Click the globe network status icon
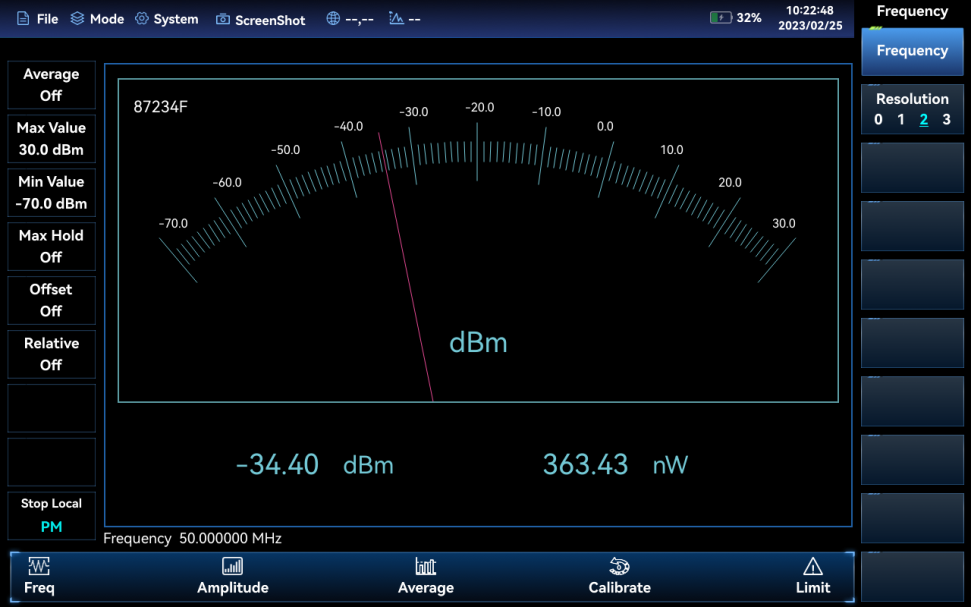The image size is (971, 607). pos(333,19)
